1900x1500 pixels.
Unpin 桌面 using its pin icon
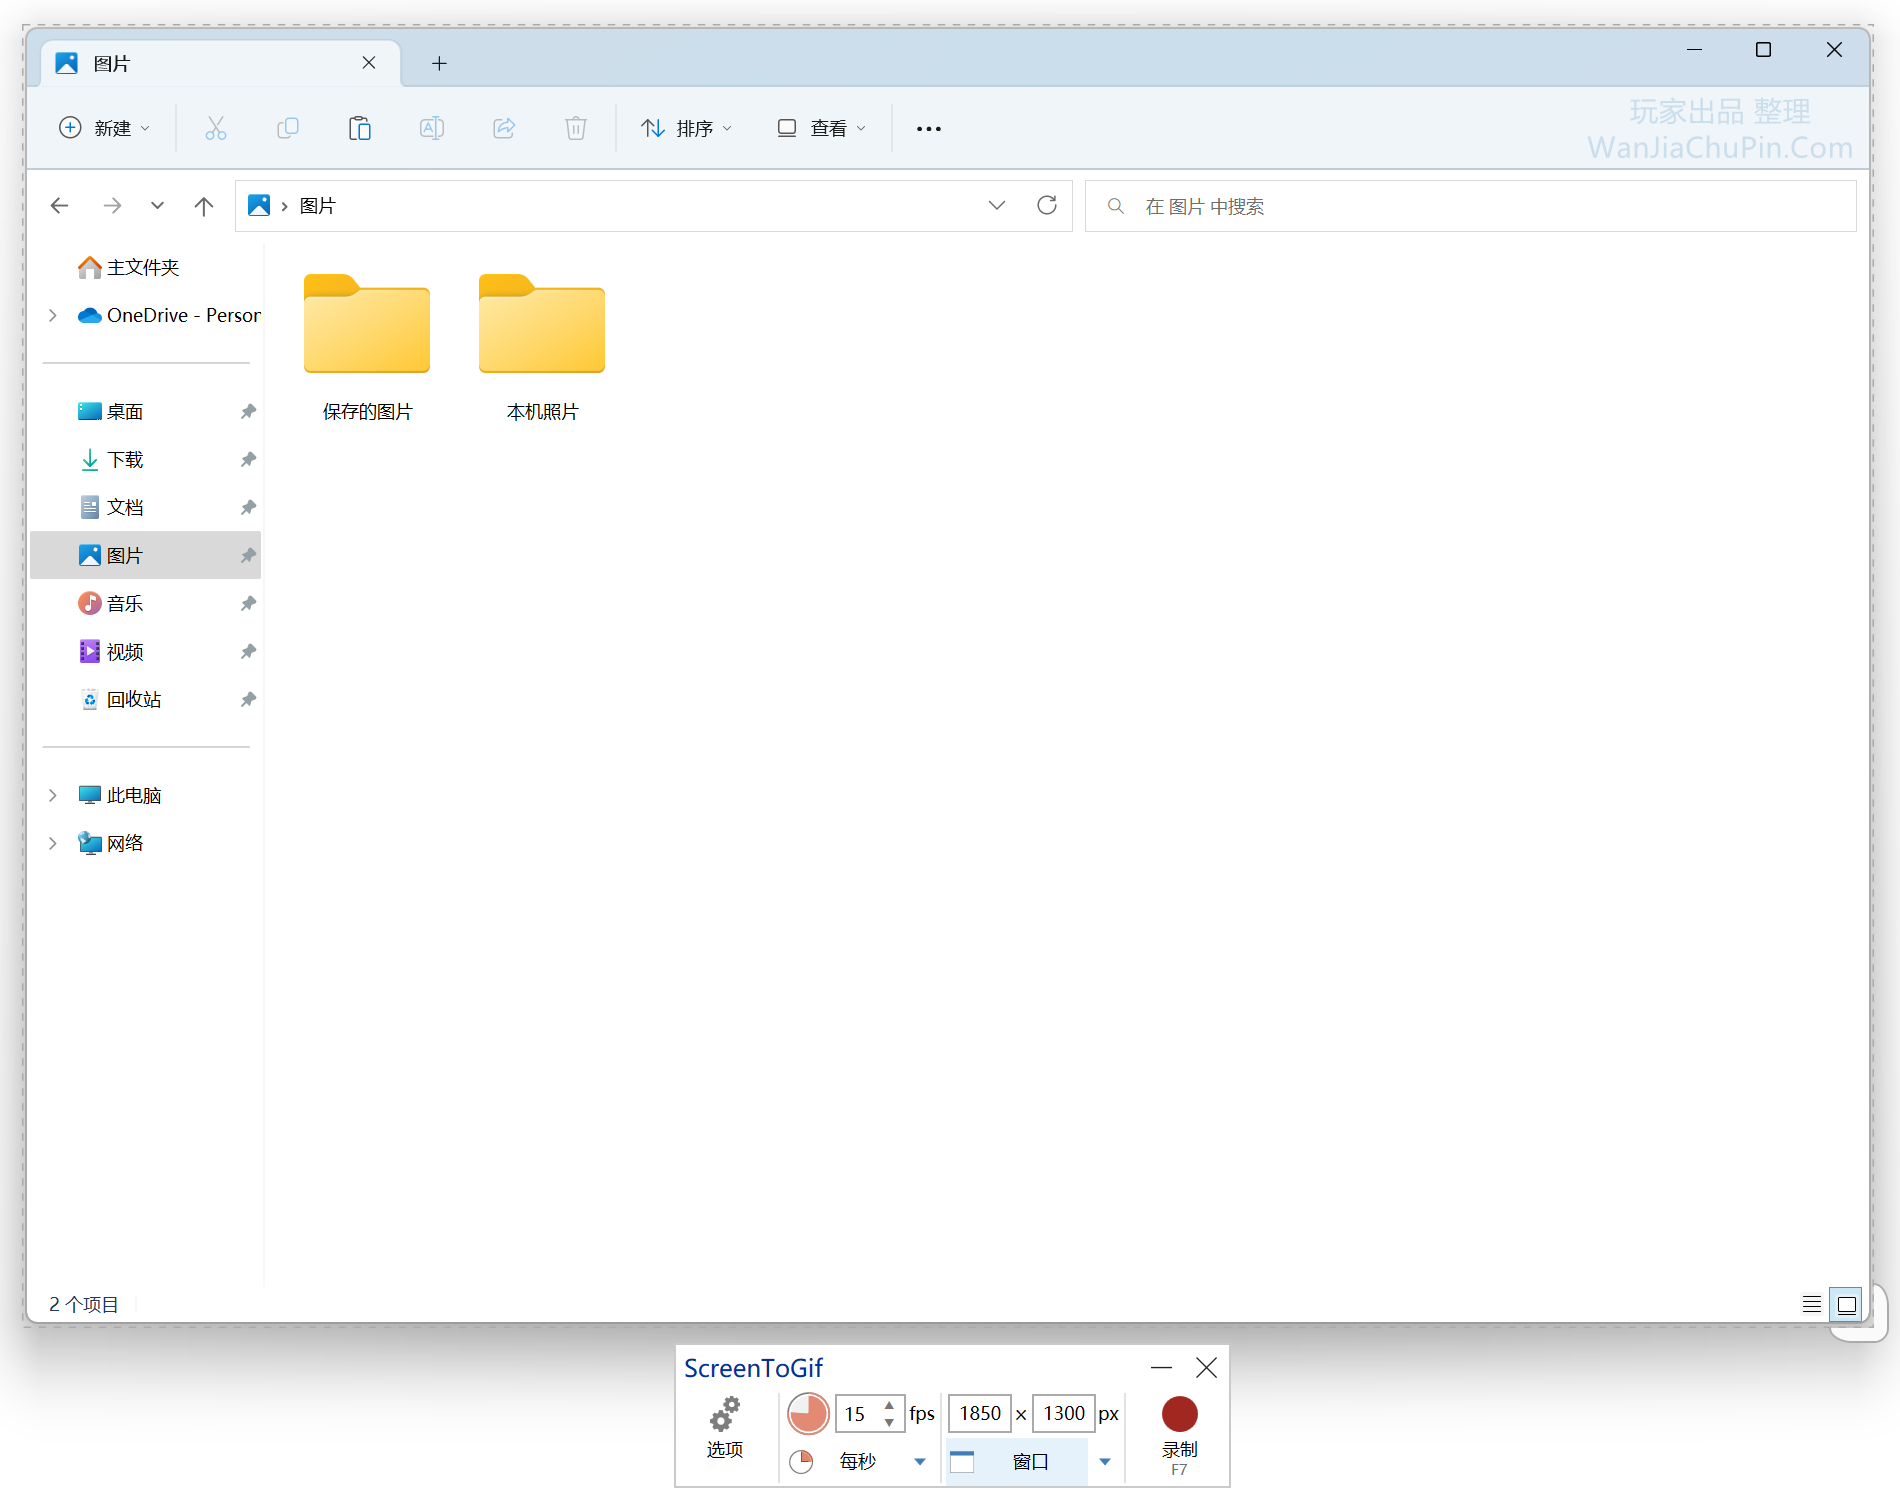tap(248, 411)
